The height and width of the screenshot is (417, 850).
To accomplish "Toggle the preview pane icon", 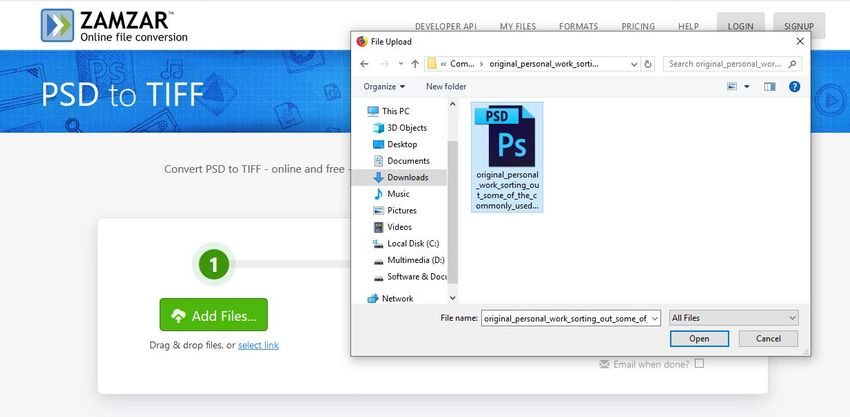I will [x=769, y=87].
